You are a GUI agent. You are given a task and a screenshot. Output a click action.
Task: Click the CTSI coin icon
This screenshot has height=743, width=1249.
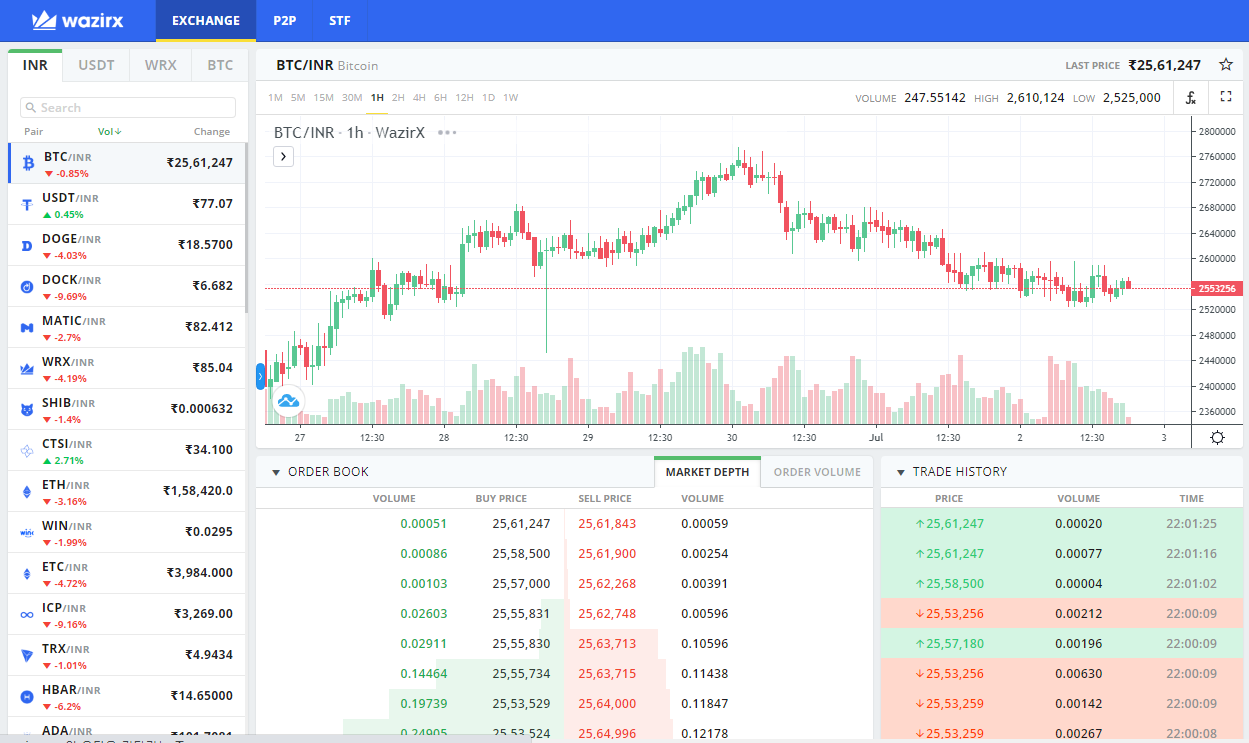coord(27,450)
